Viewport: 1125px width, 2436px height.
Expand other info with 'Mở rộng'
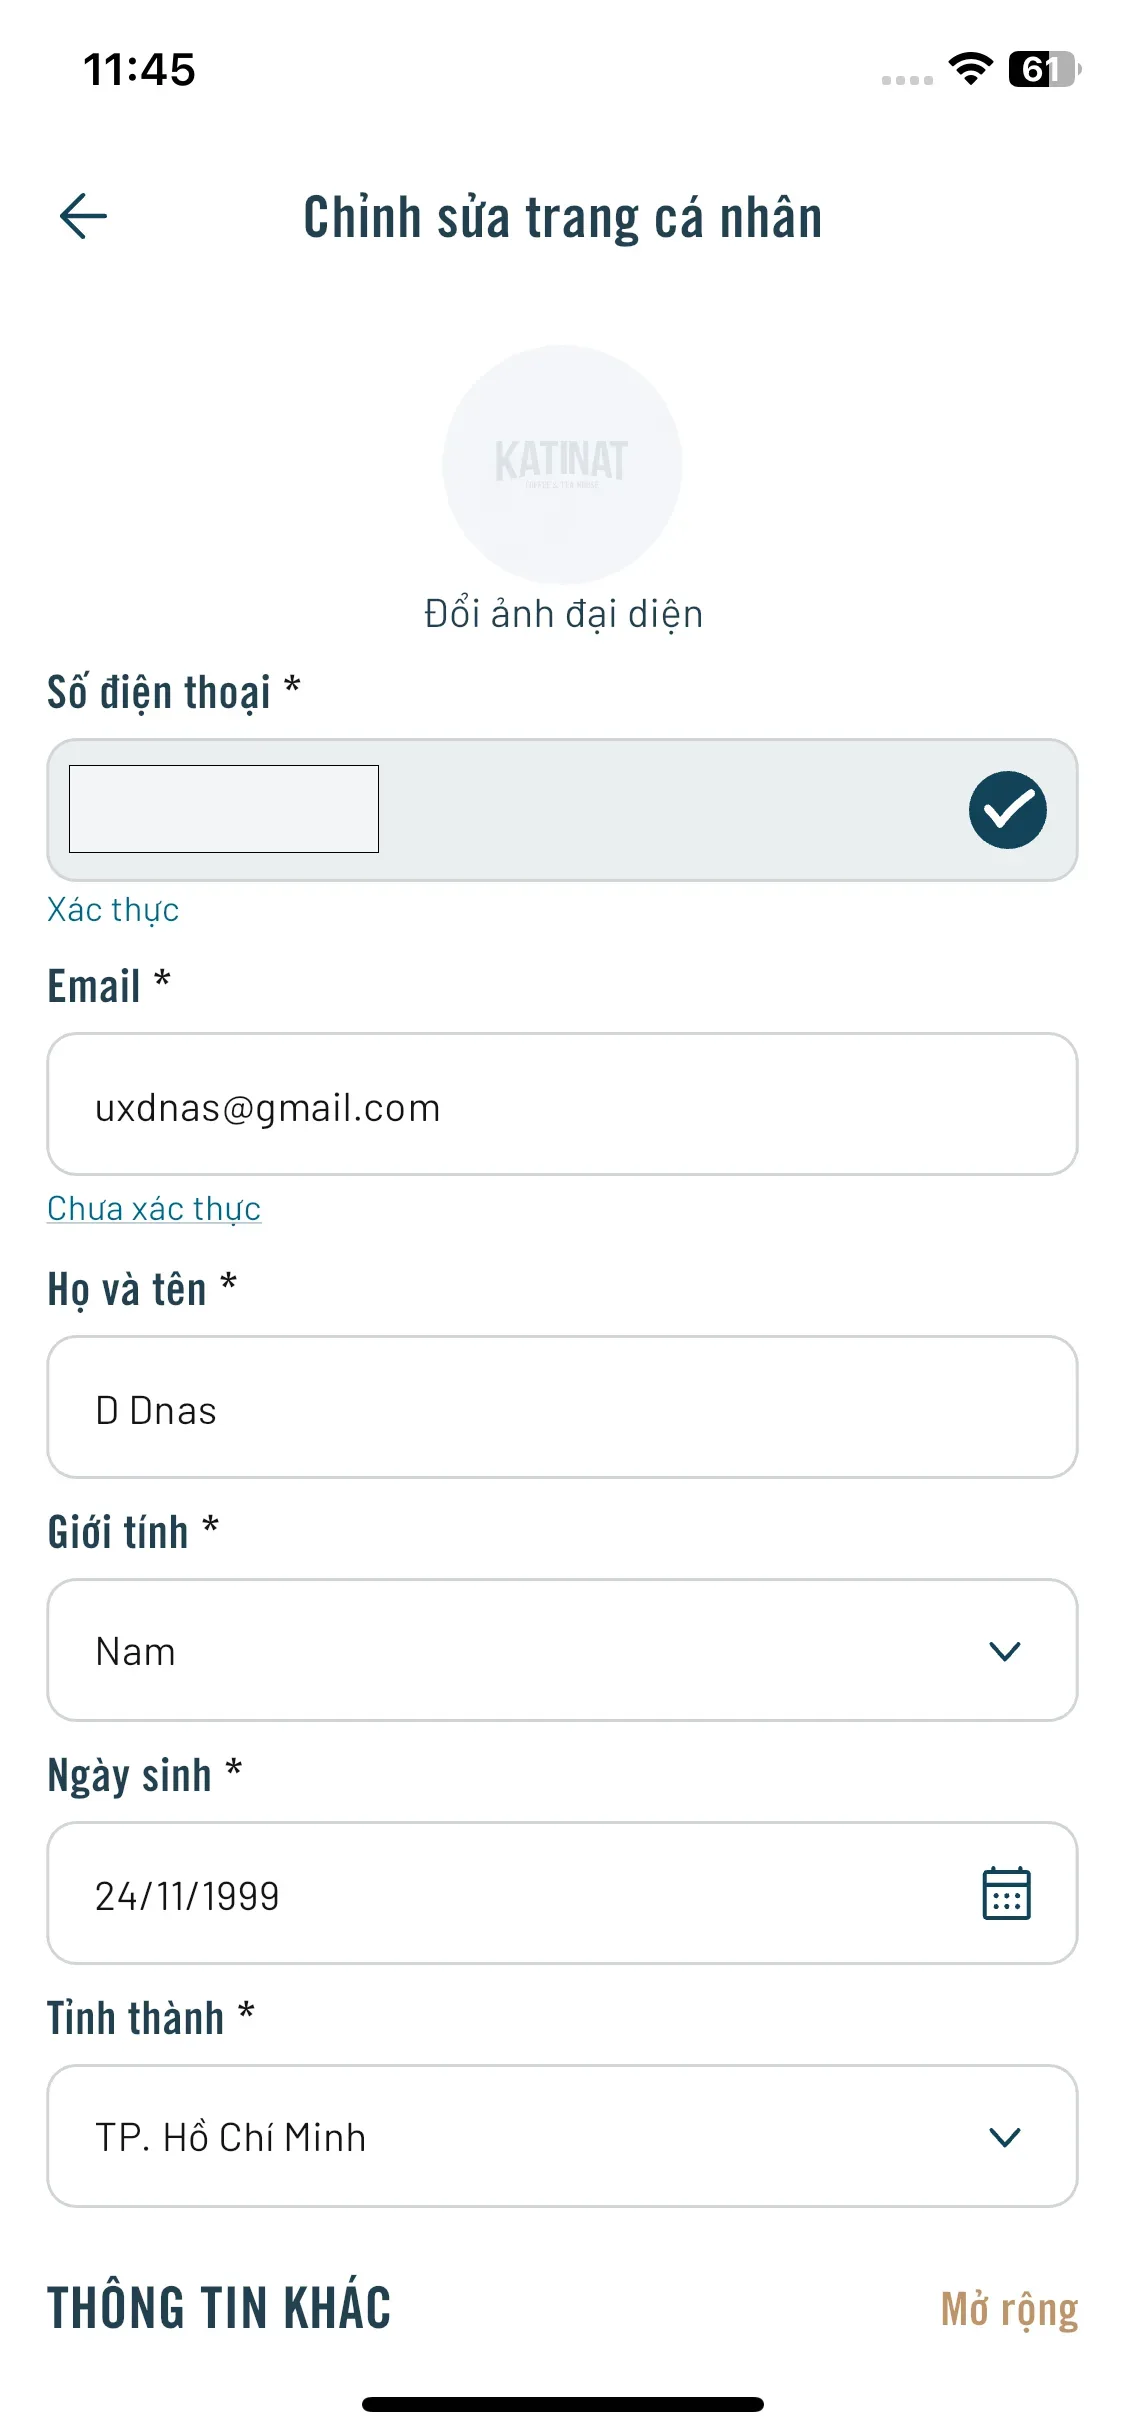pyautogui.click(x=1009, y=2309)
